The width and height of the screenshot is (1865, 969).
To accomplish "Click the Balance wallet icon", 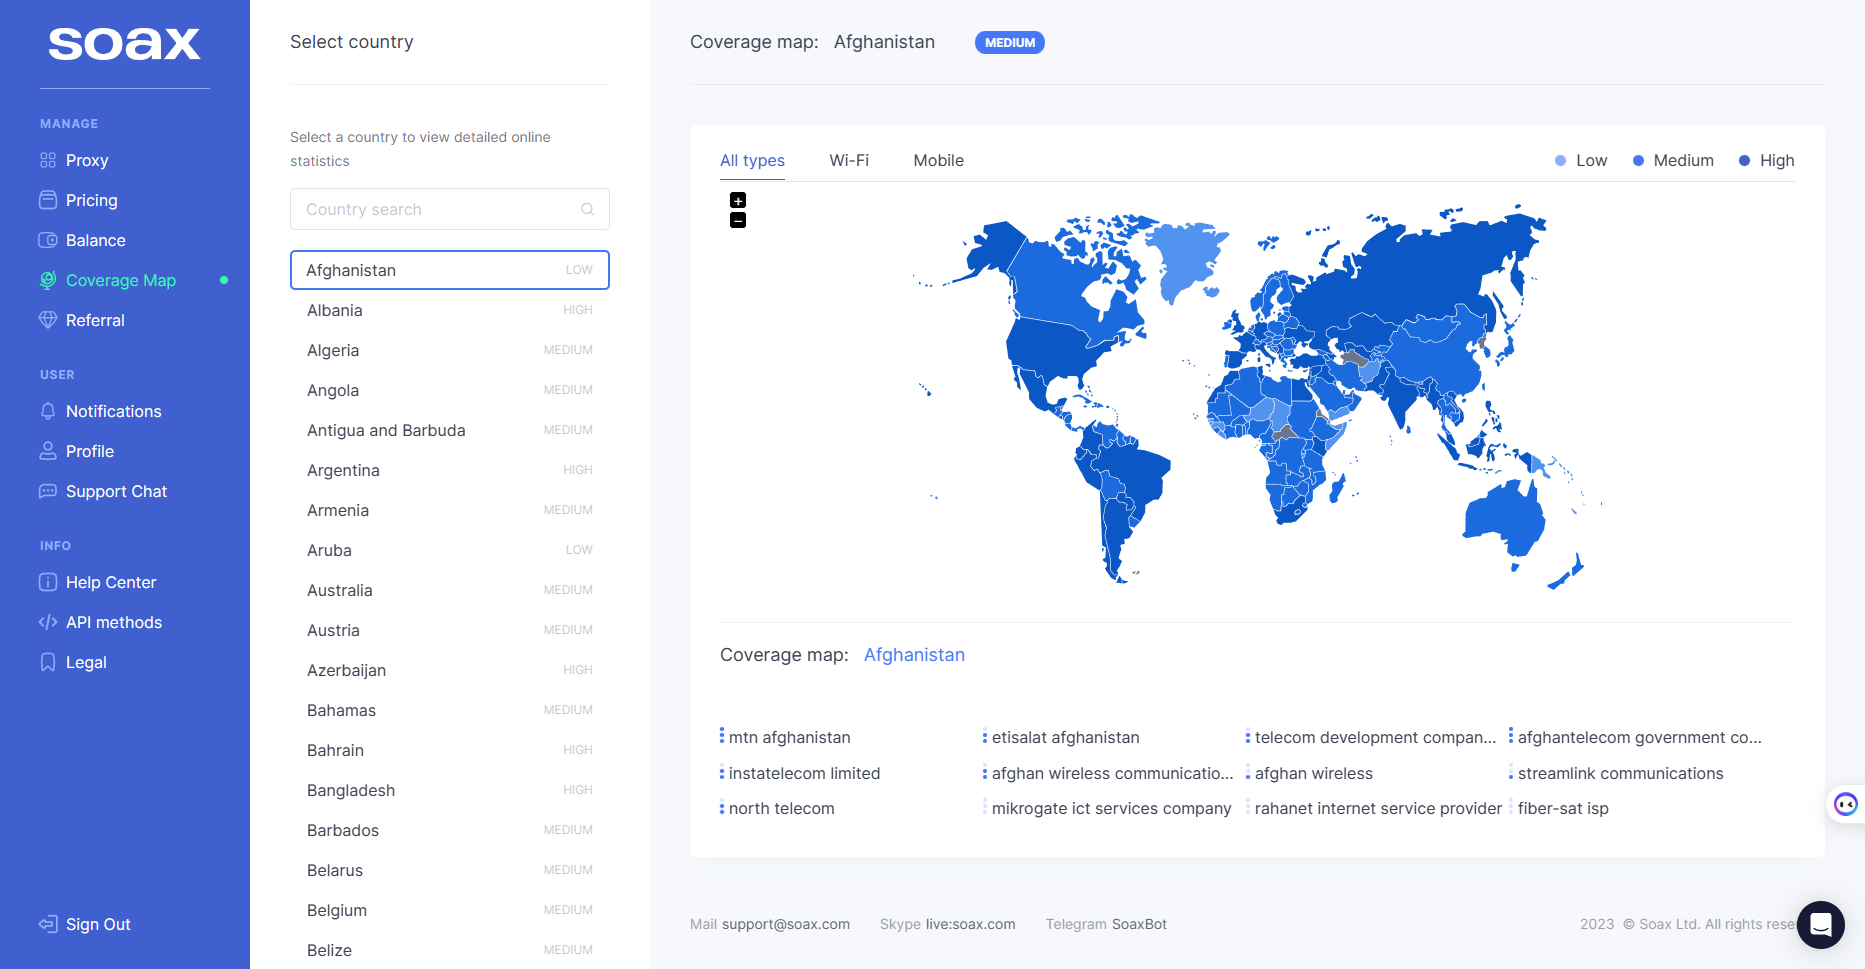I will (48, 240).
